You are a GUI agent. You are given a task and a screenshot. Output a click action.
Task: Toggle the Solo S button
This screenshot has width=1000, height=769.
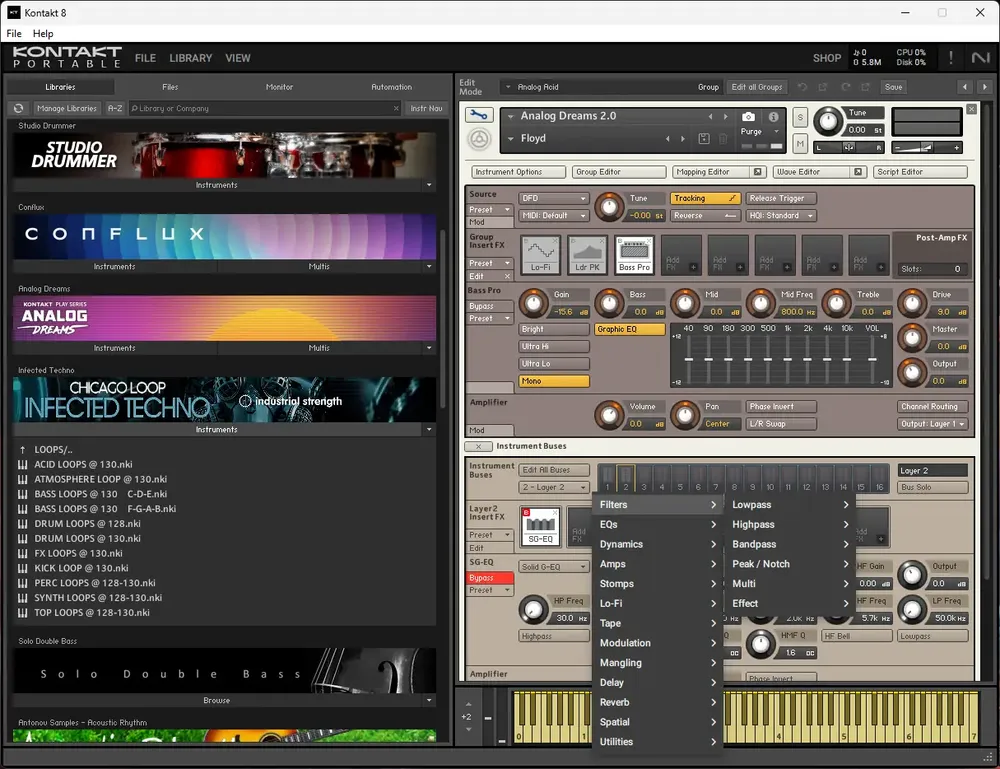800,117
